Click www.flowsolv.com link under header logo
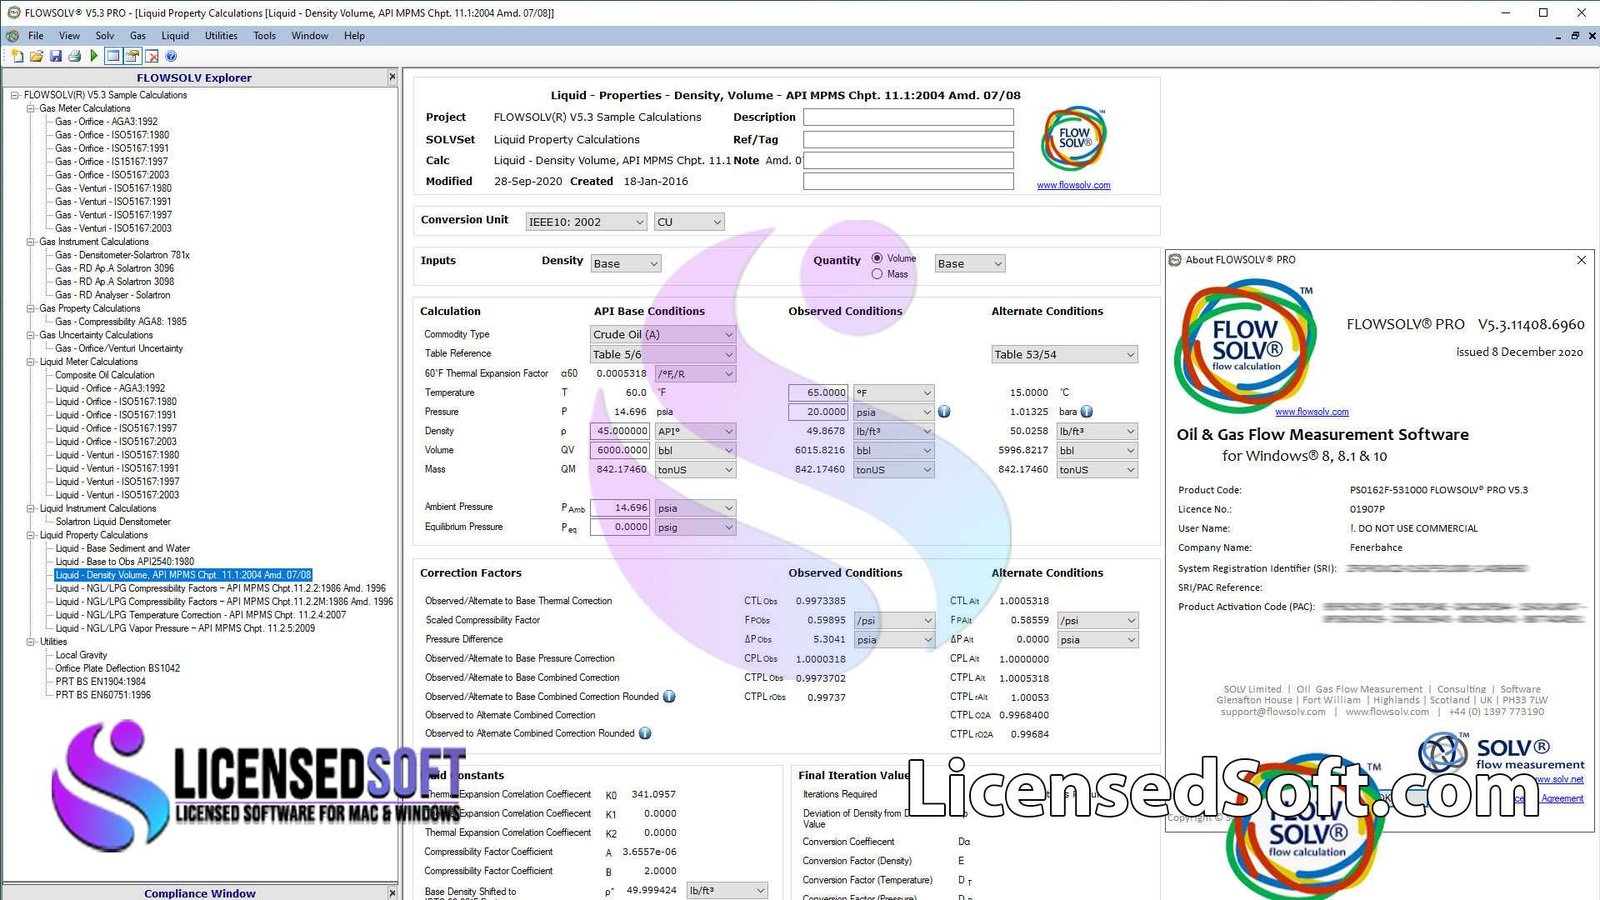1600x900 pixels. point(1073,185)
